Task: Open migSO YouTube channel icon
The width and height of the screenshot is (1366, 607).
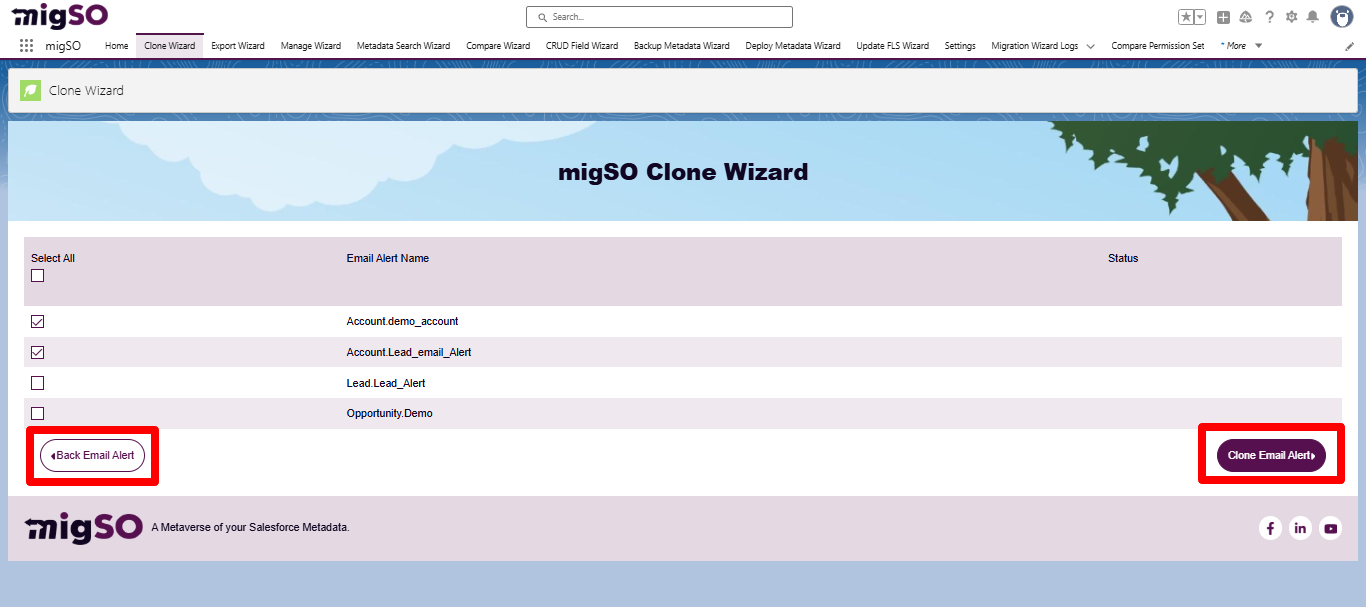Action: point(1330,529)
